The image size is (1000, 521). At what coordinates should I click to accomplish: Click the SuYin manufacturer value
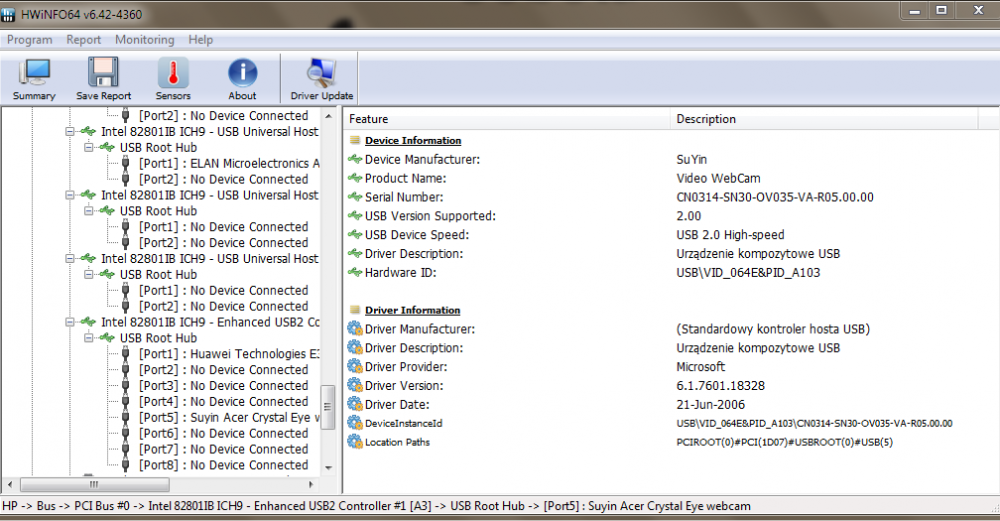pyautogui.click(x=691, y=159)
